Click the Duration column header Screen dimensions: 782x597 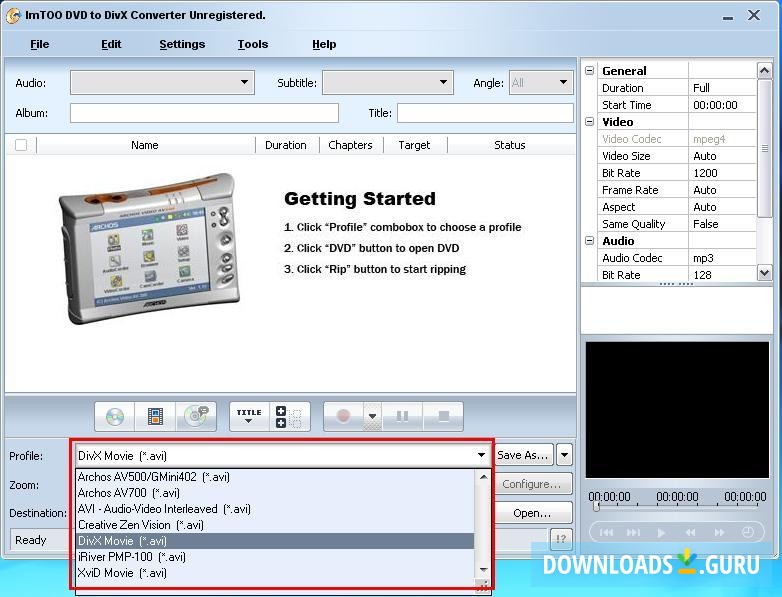[286, 145]
